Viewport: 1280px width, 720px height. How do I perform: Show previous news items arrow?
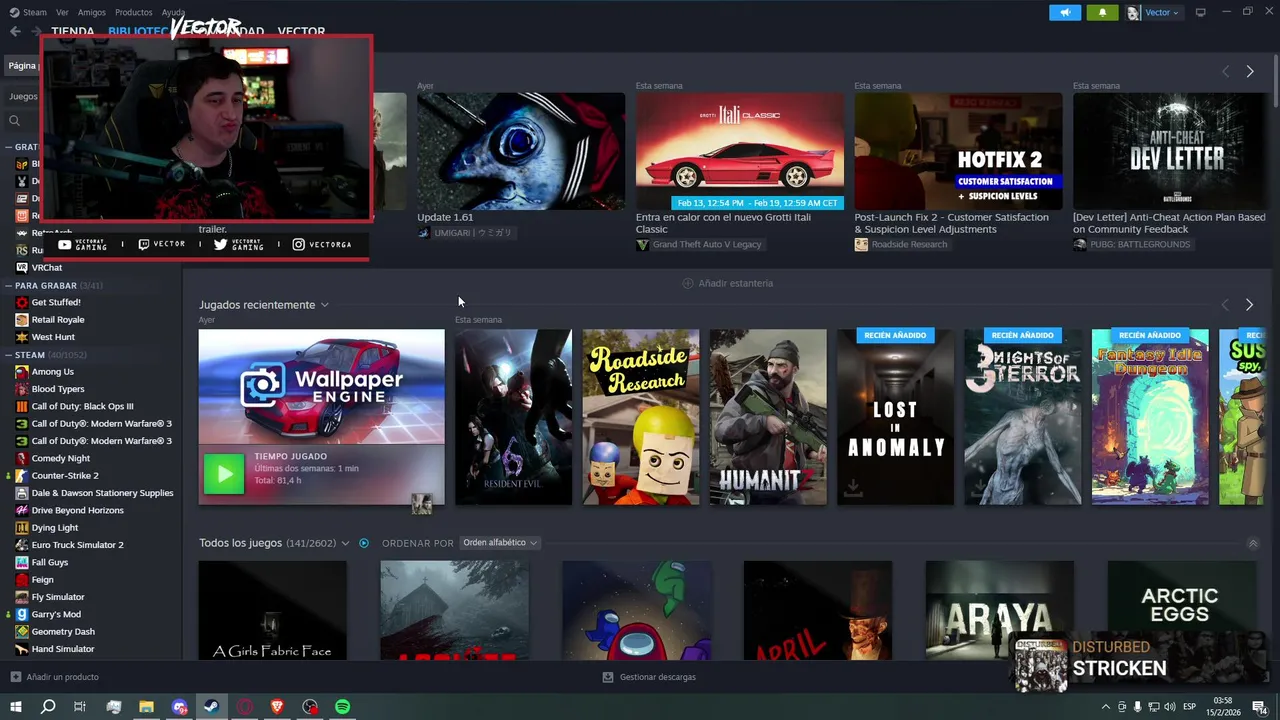pyautogui.click(x=1225, y=71)
